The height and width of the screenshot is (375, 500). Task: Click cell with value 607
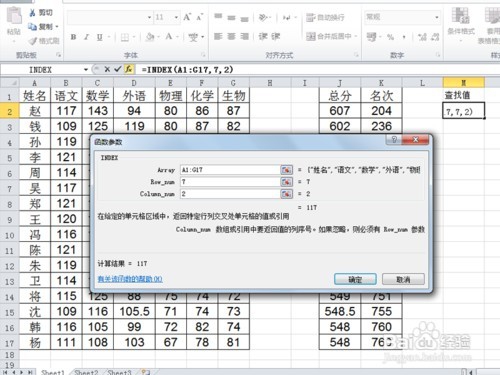coord(340,111)
